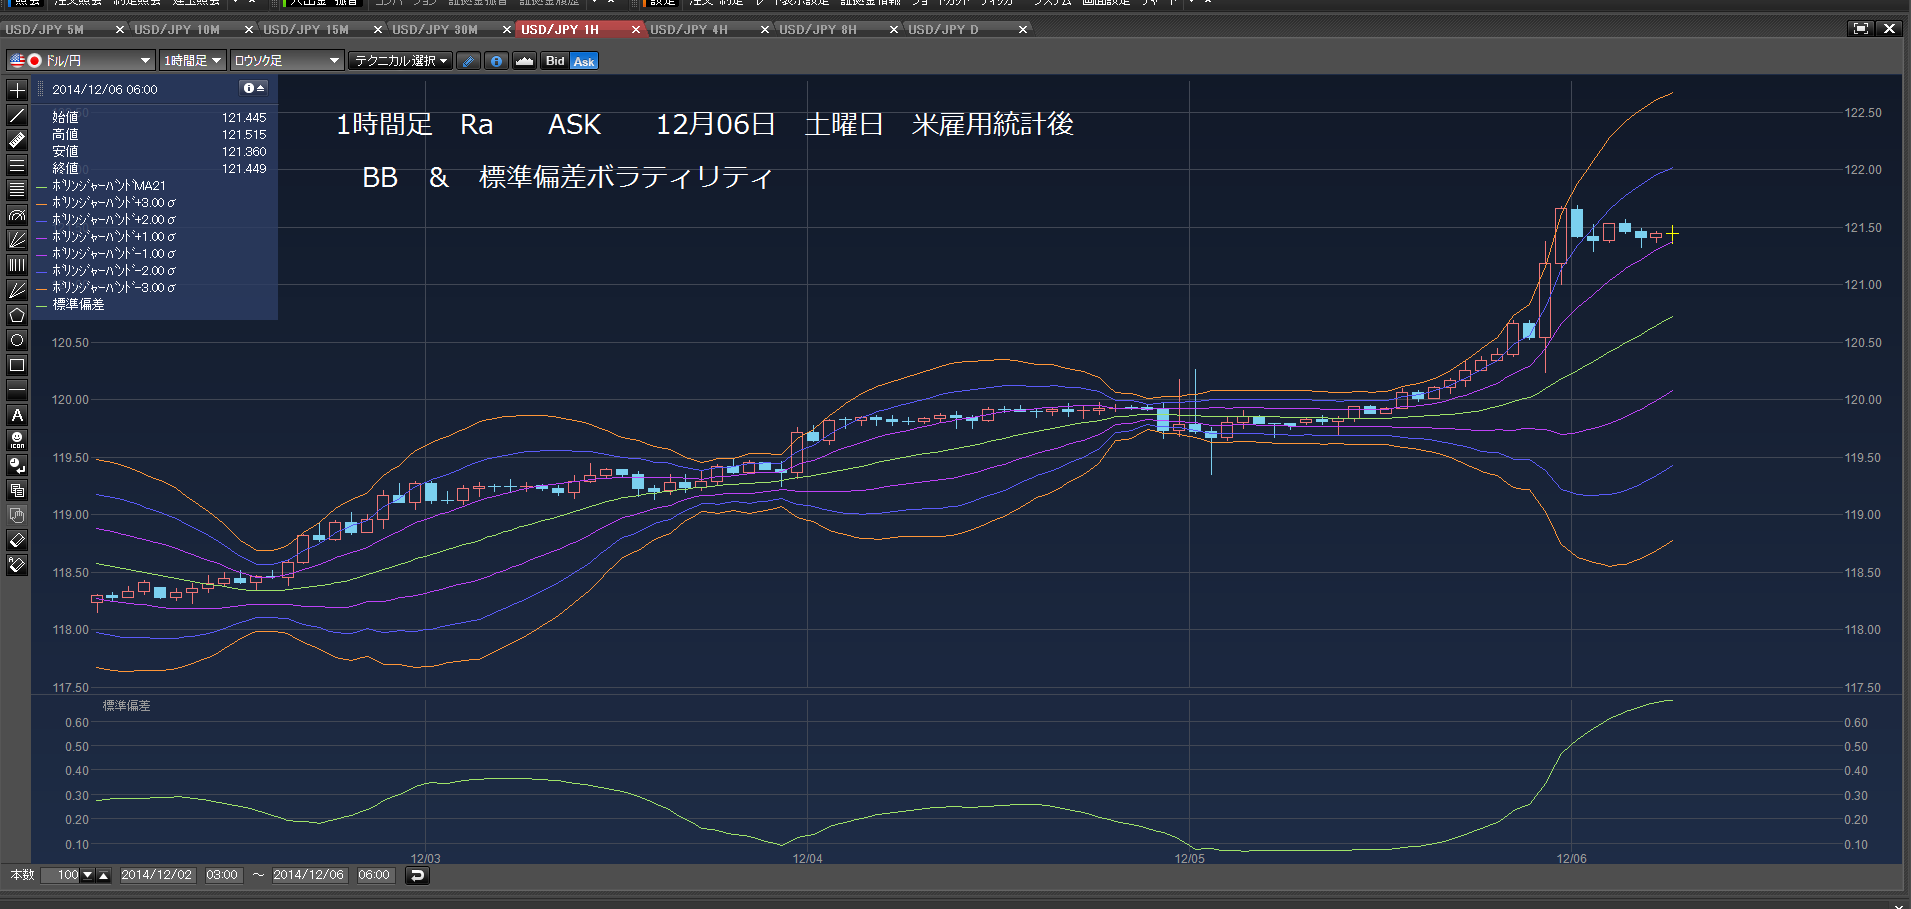Viewport: 1911px width, 909px height.
Task: Select the circle shape tool
Action: coord(17,340)
